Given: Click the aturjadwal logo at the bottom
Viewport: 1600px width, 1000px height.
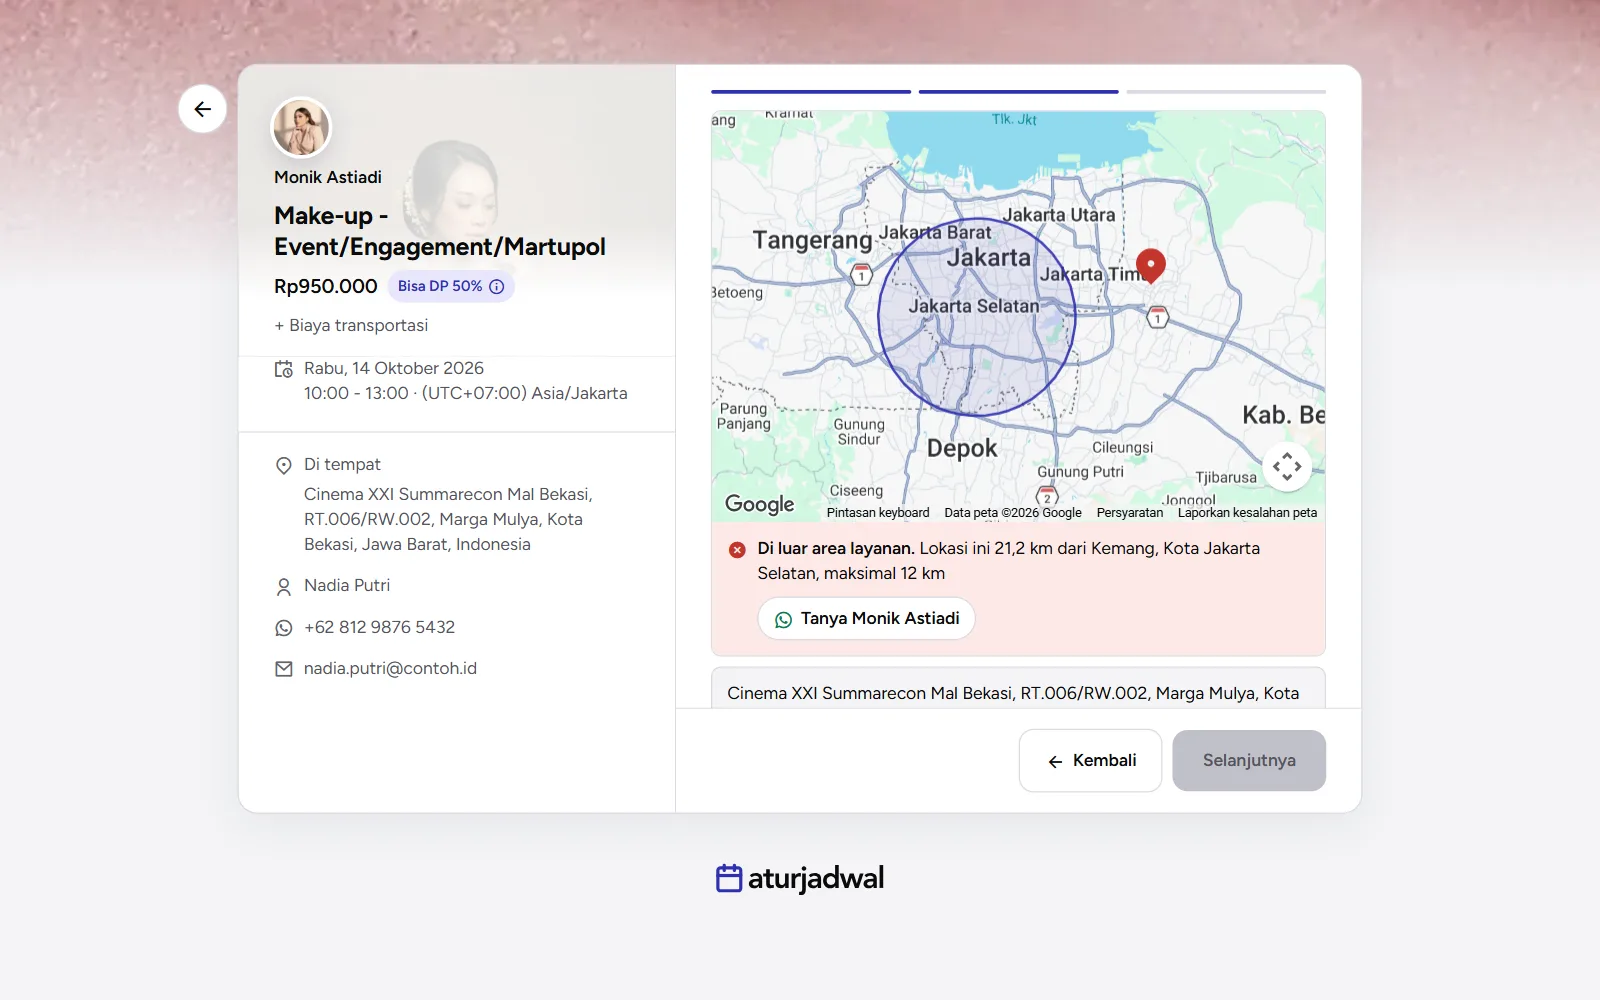Looking at the screenshot, I should (800, 878).
